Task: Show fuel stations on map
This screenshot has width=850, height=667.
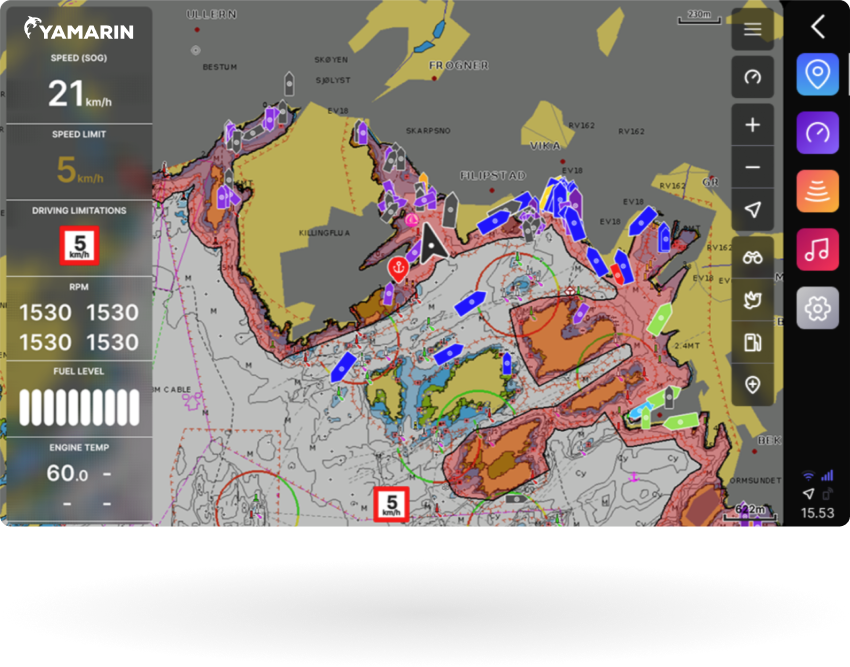Action: tap(753, 342)
